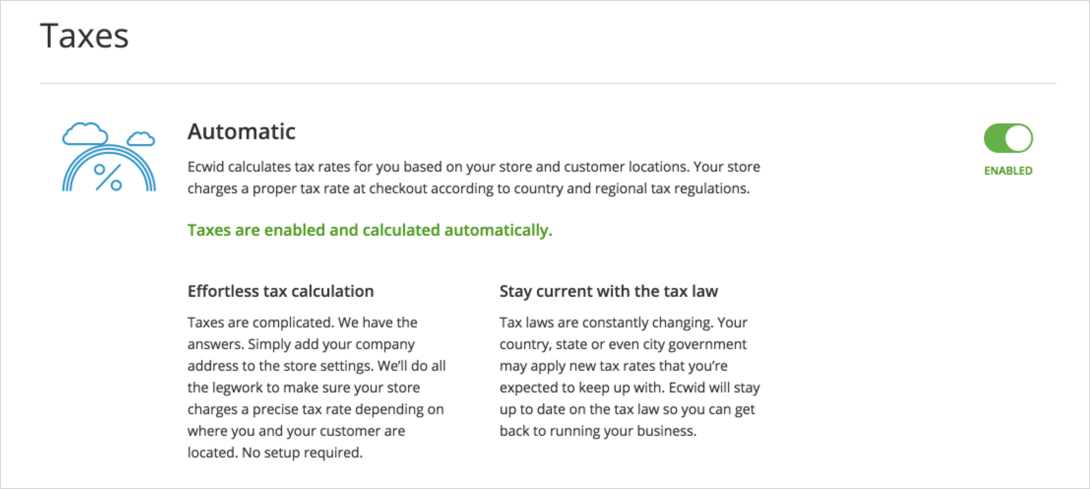Click the ENABLED status label
1090x489 pixels.
1008,171
